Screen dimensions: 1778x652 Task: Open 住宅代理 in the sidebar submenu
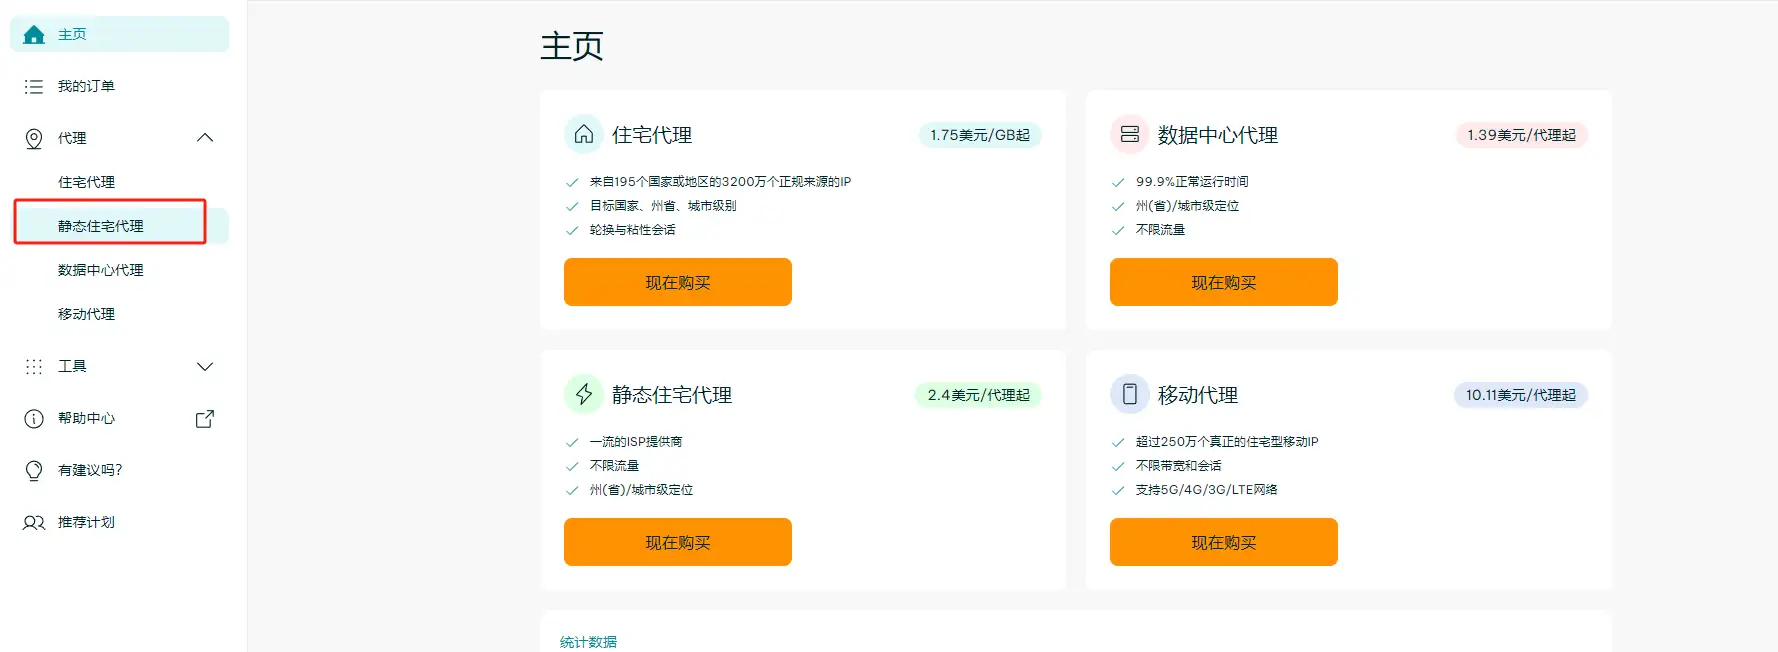click(86, 182)
